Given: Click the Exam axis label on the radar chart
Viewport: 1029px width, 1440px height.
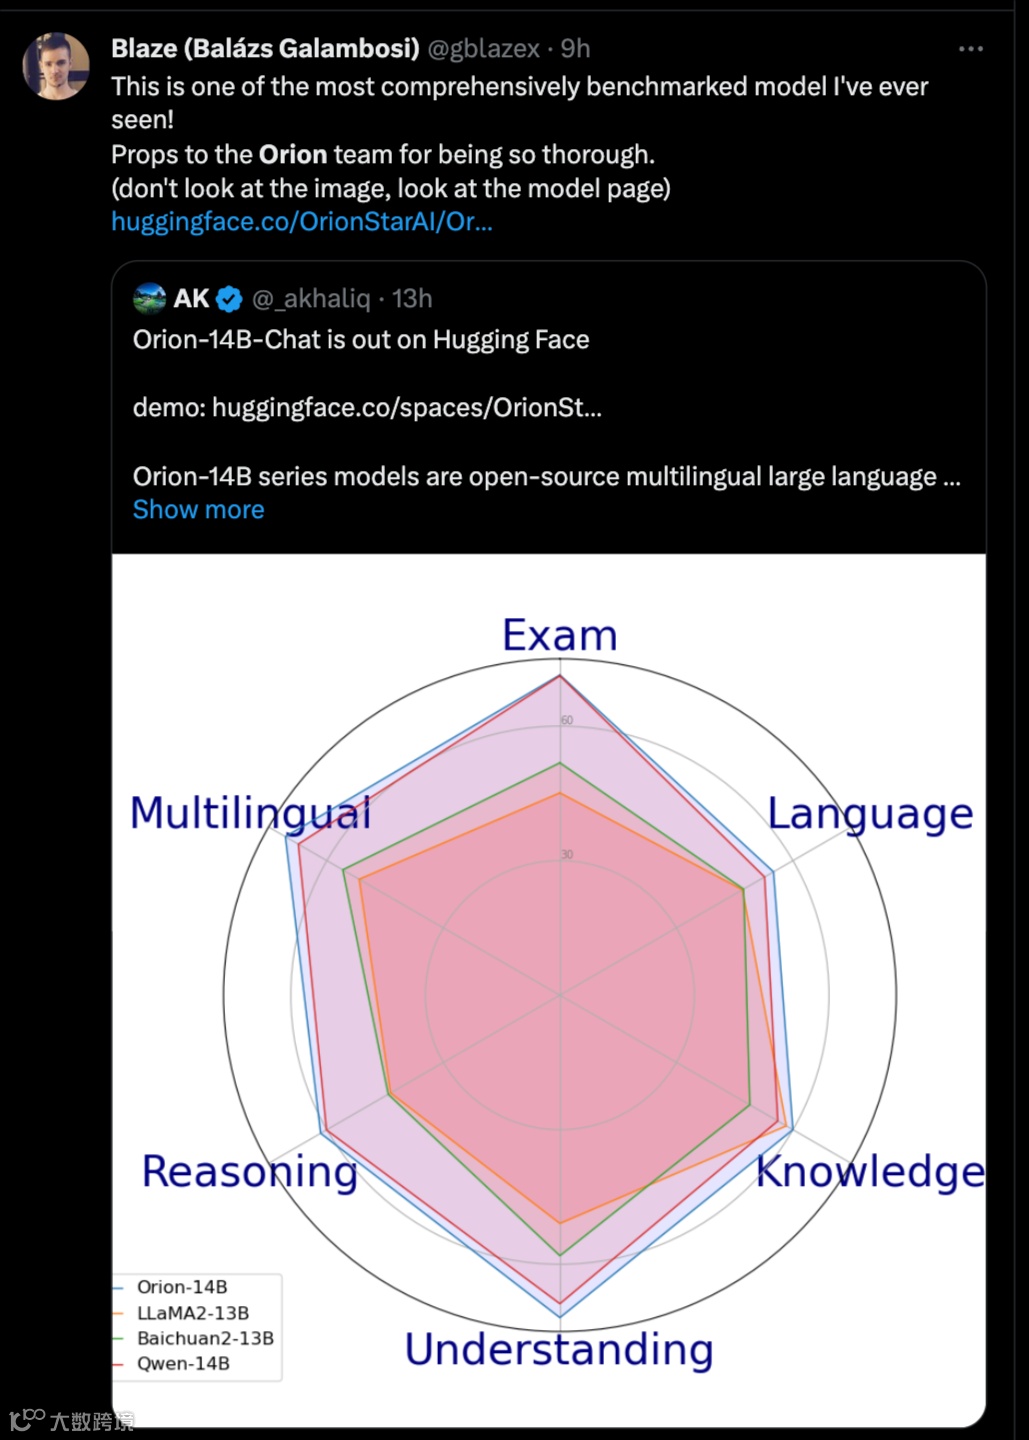Looking at the screenshot, I should click(x=559, y=636).
